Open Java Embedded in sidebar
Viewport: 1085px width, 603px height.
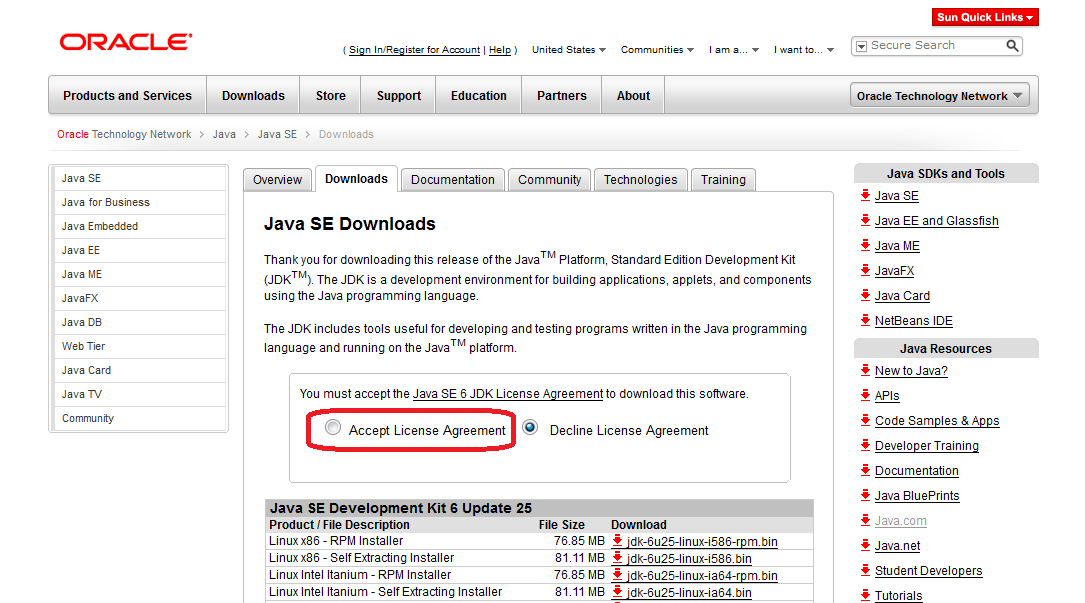pyautogui.click(x=140, y=226)
